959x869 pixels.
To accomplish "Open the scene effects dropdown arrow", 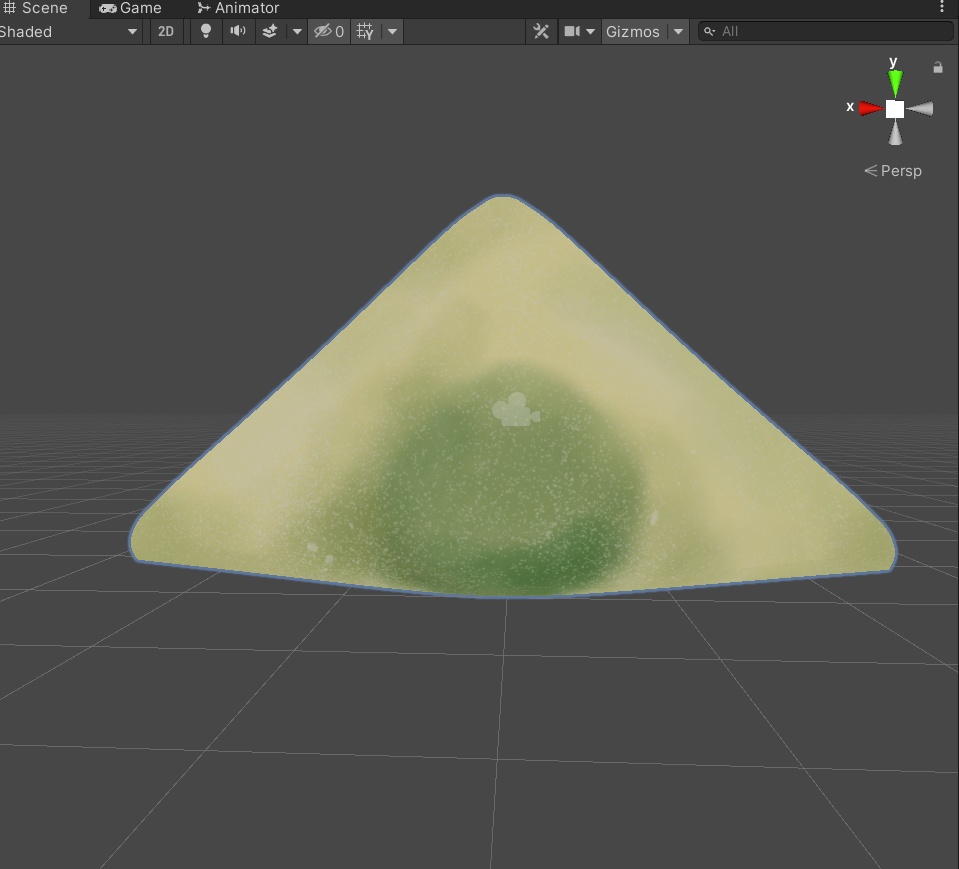I will coord(297,32).
